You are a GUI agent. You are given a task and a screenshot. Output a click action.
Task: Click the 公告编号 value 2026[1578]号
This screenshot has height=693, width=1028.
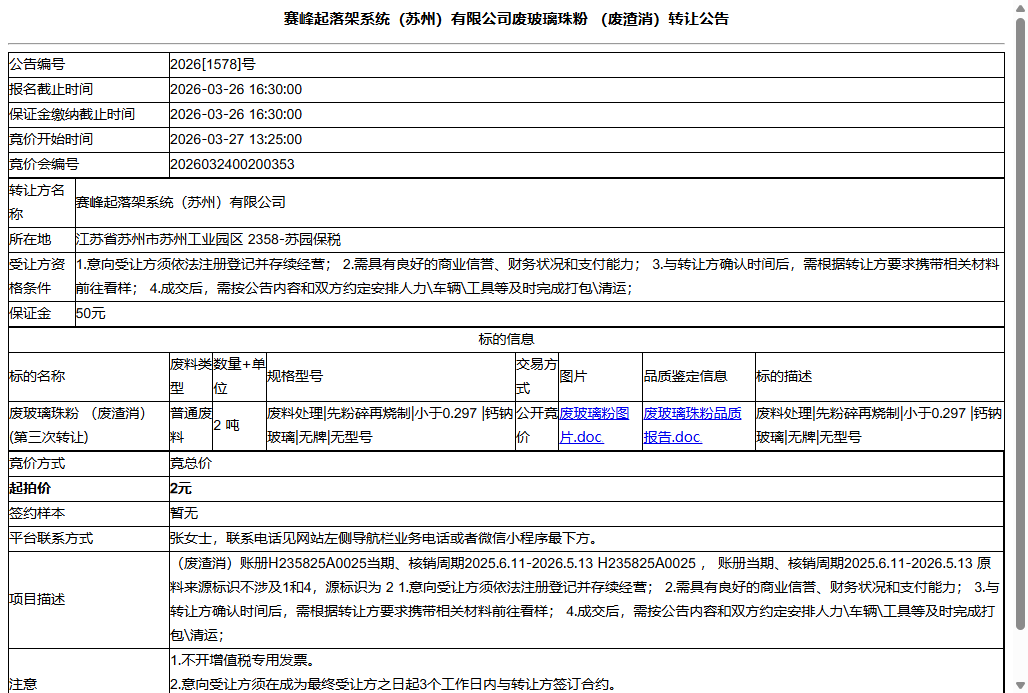pyautogui.click(x=216, y=64)
